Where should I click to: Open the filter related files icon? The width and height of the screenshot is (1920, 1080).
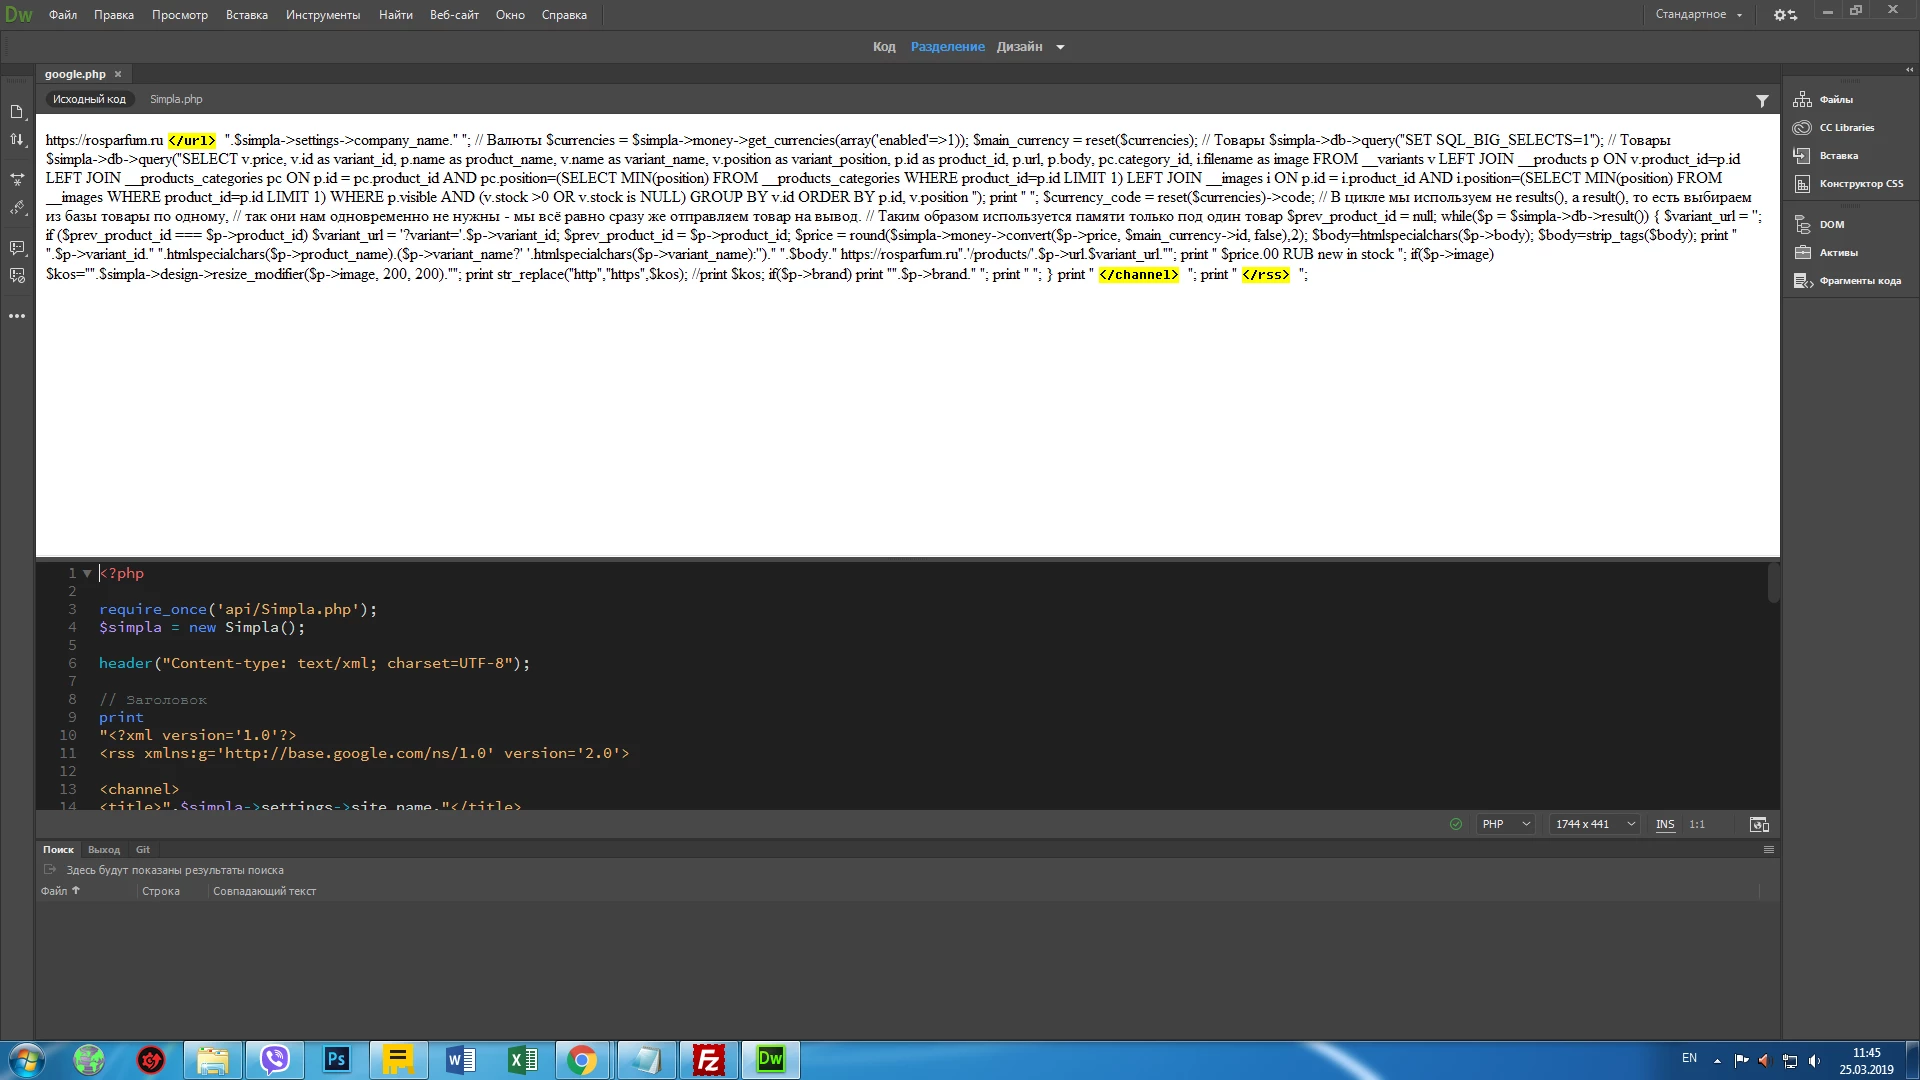pyautogui.click(x=1762, y=101)
